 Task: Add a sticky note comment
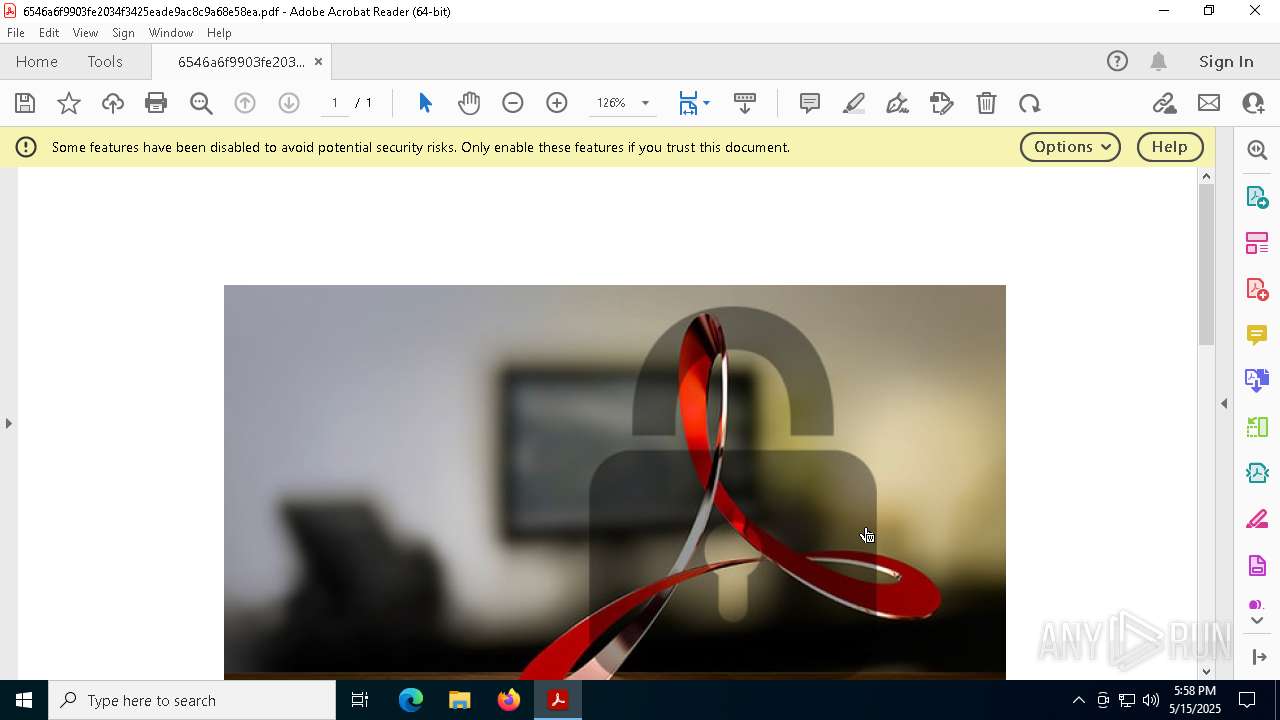point(810,103)
